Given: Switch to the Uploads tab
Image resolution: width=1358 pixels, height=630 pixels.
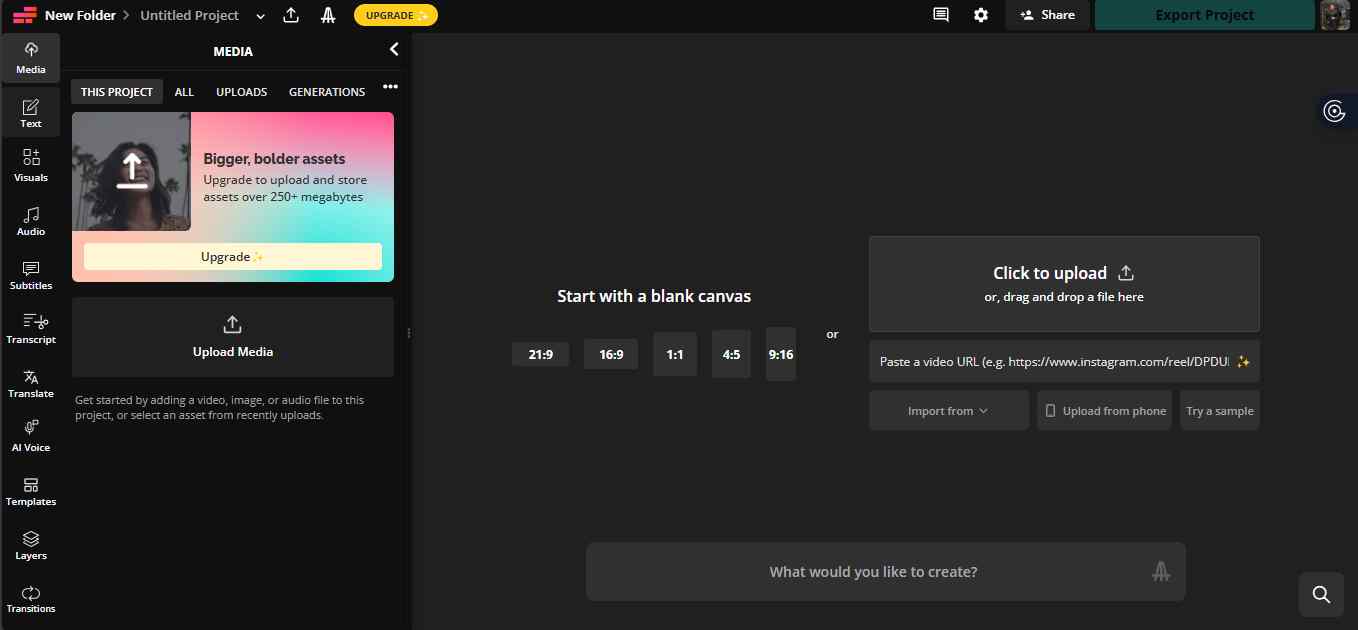Looking at the screenshot, I should pyautogui.click(x=241, y=92).
